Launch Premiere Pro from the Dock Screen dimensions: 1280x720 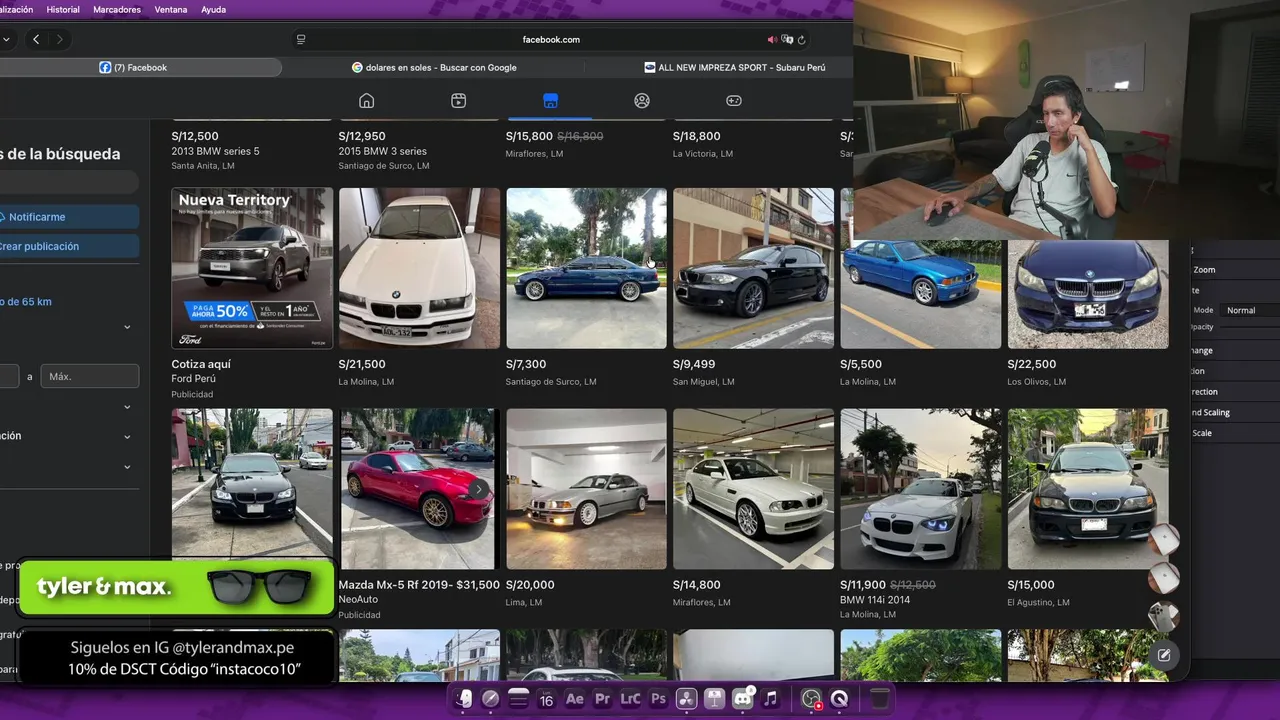[x=603, y=699]
